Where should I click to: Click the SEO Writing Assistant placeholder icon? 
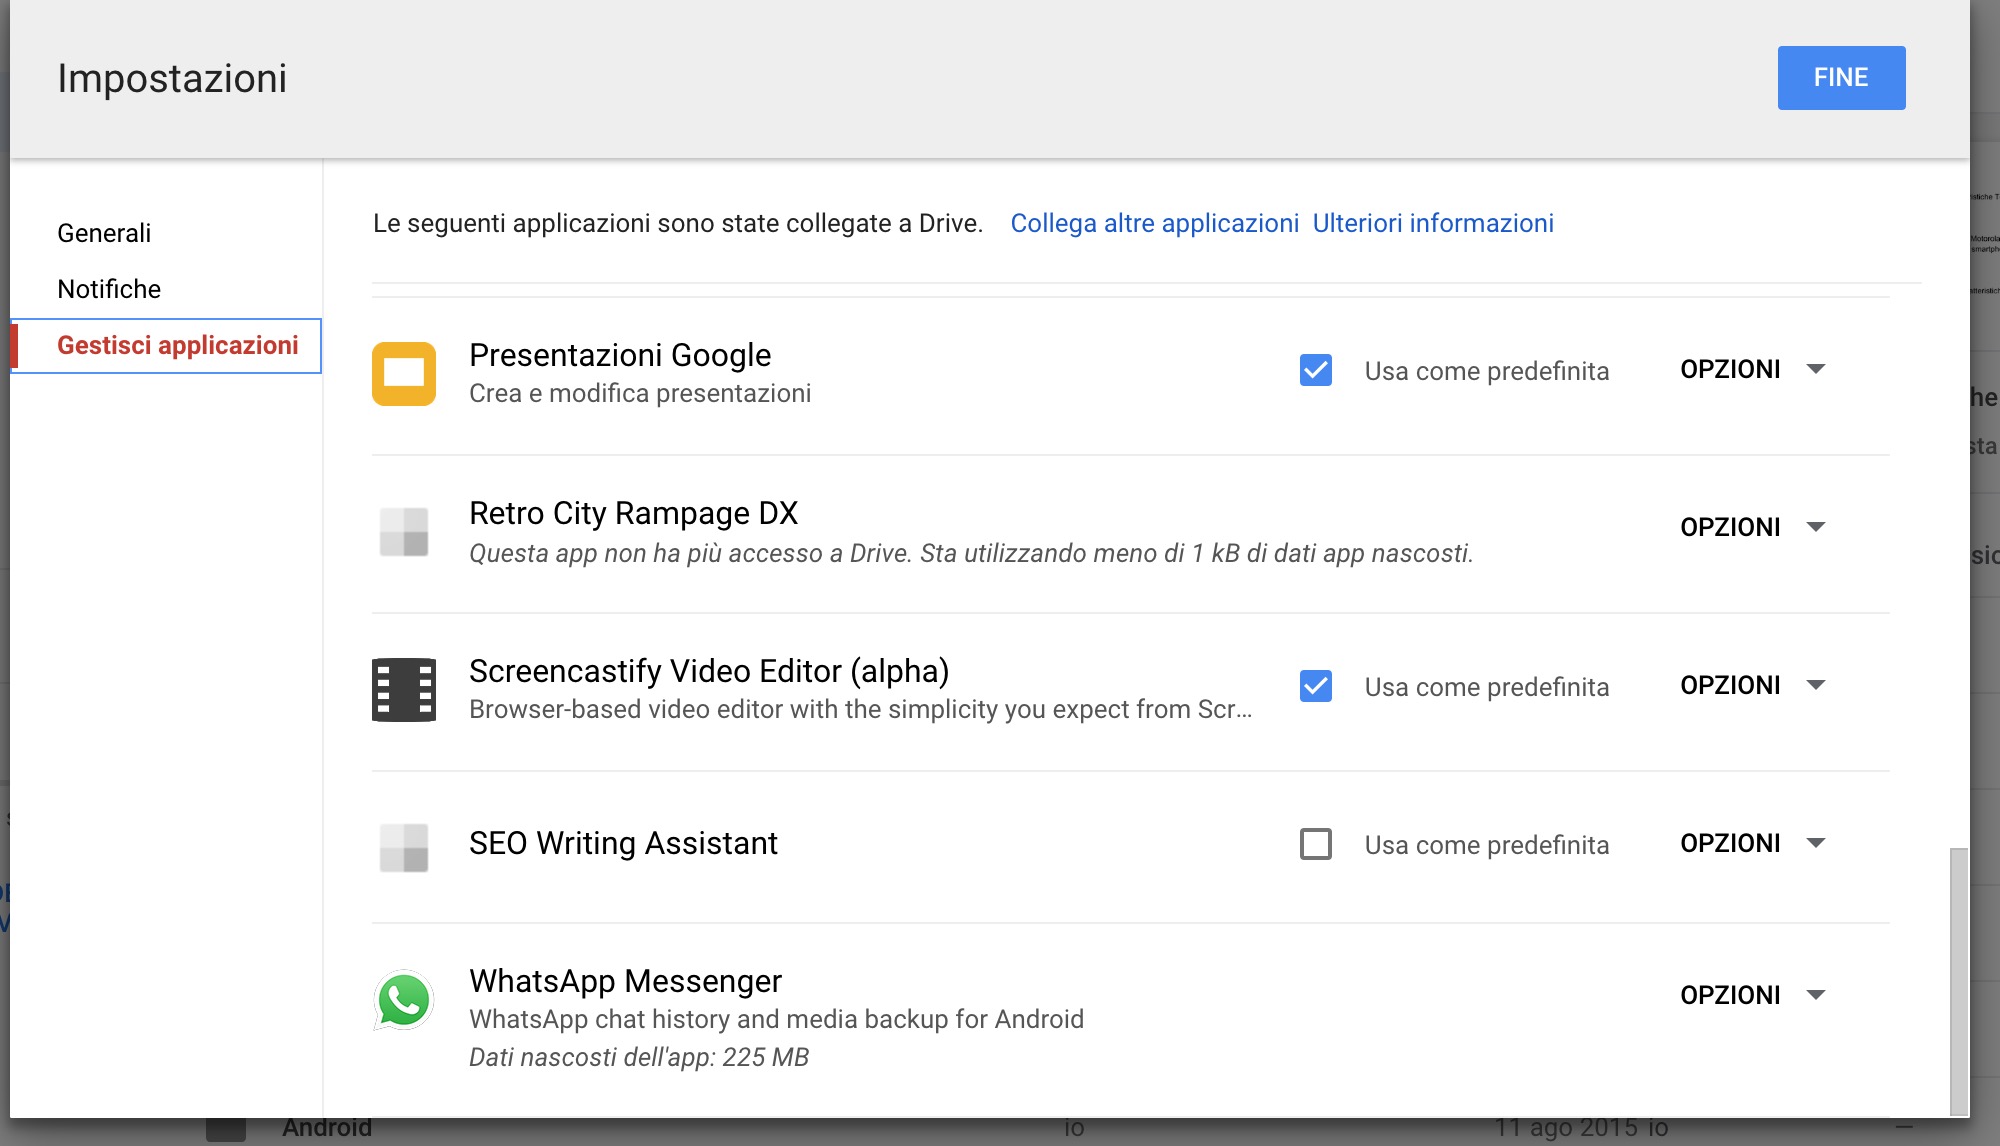pyautogui.click(x=404, y=846)
